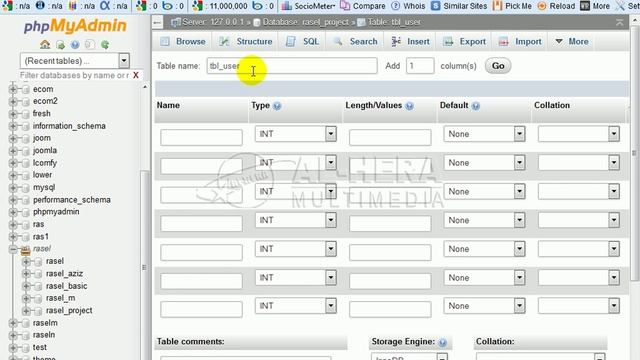Open the Browse tab
Image resolution: width=640 pixels, height=360 pixels.
[183, 42]
